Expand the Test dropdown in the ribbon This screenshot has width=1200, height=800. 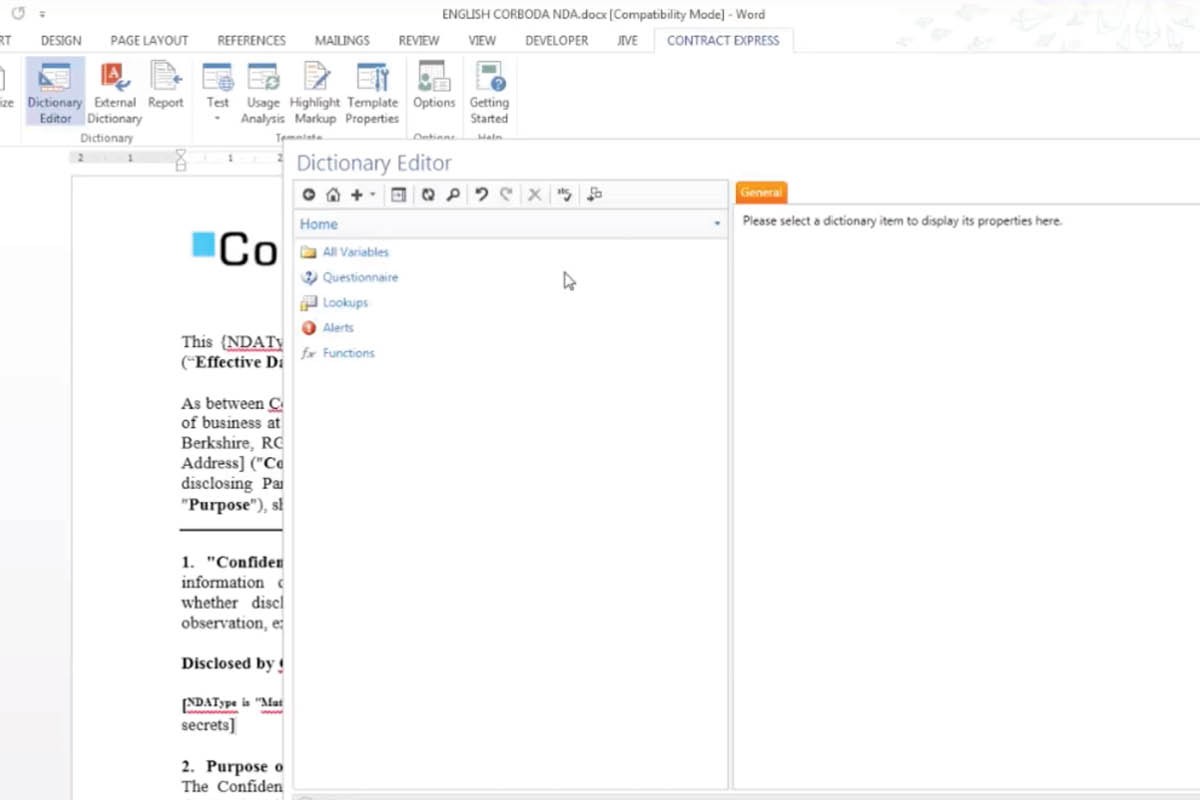click(217, 118)
